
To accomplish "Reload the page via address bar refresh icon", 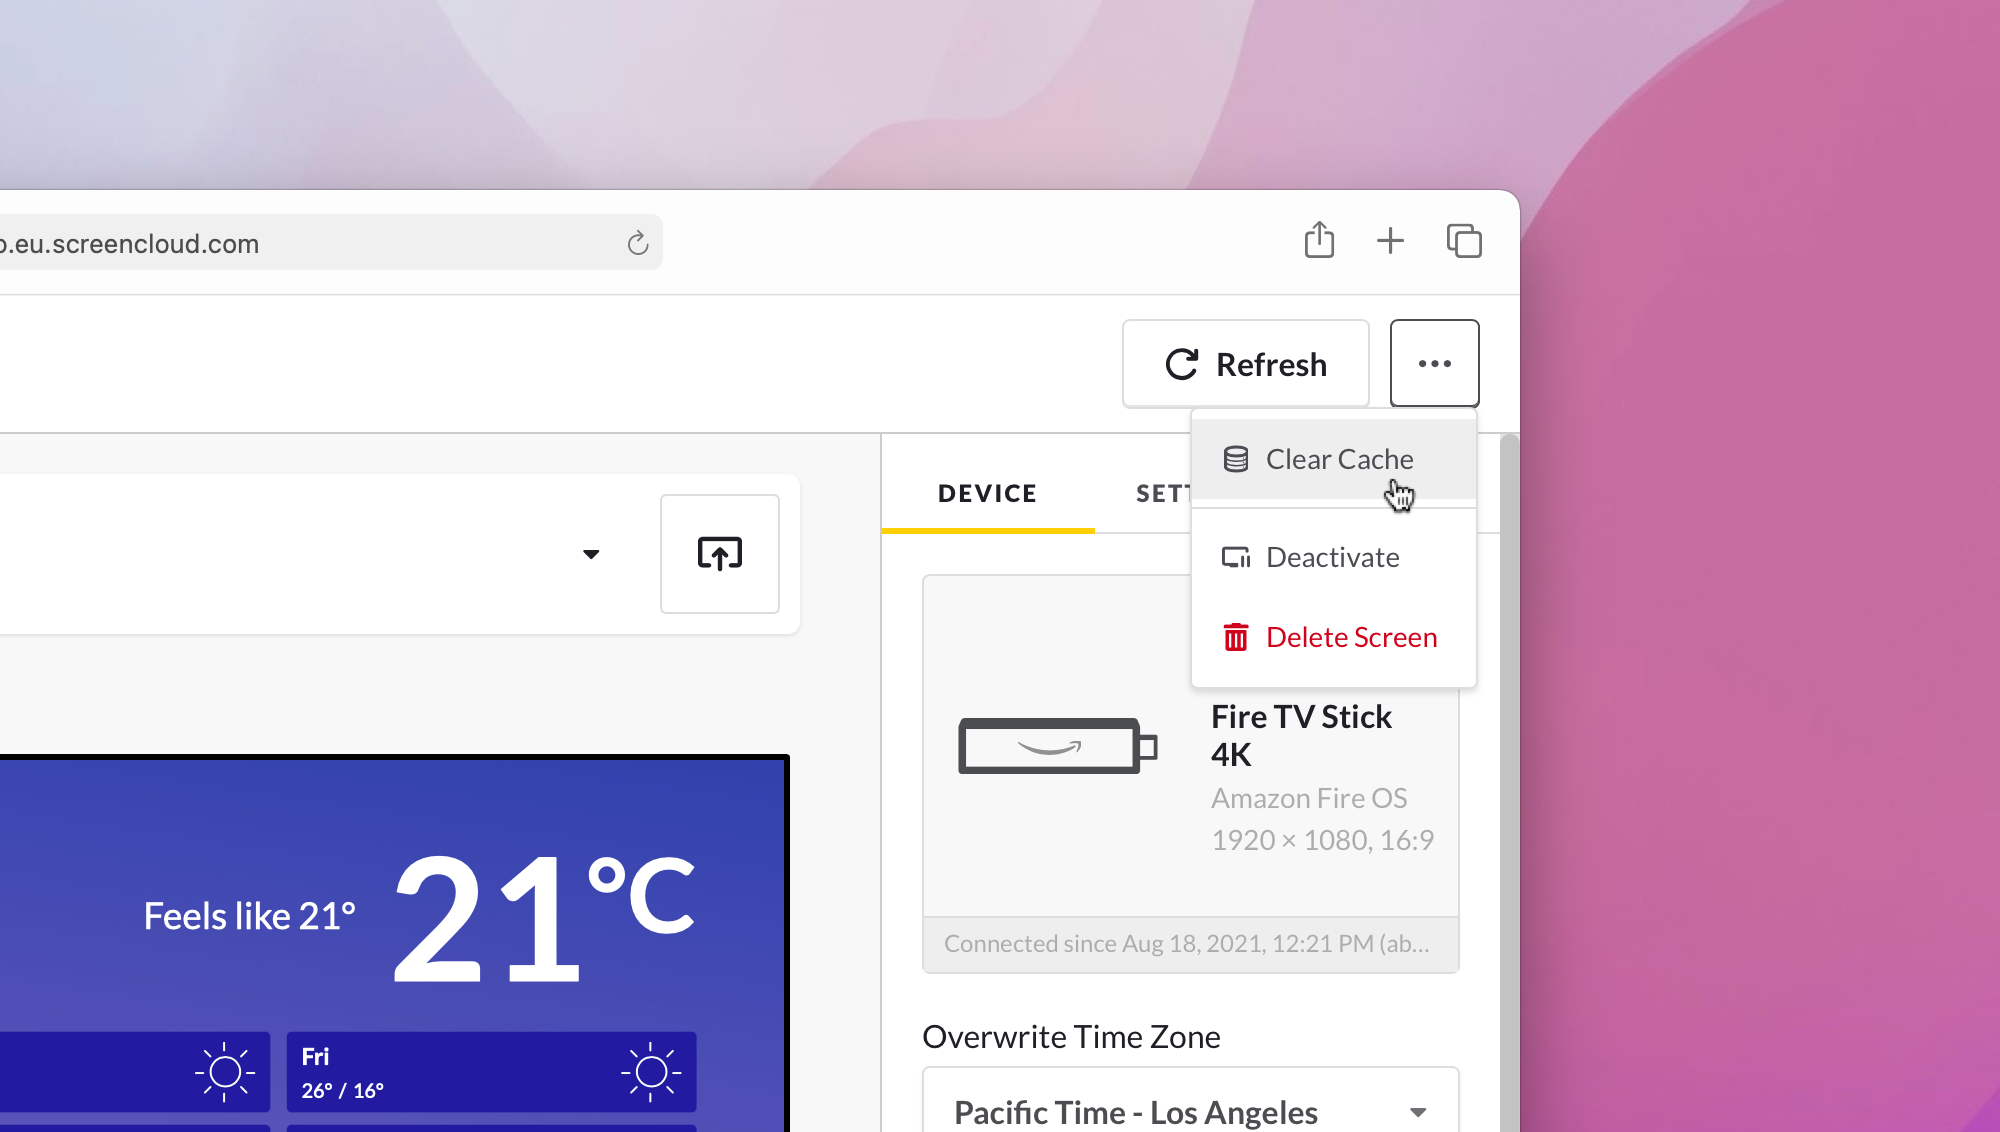I will pyautogui.click(x=638, y=242).
